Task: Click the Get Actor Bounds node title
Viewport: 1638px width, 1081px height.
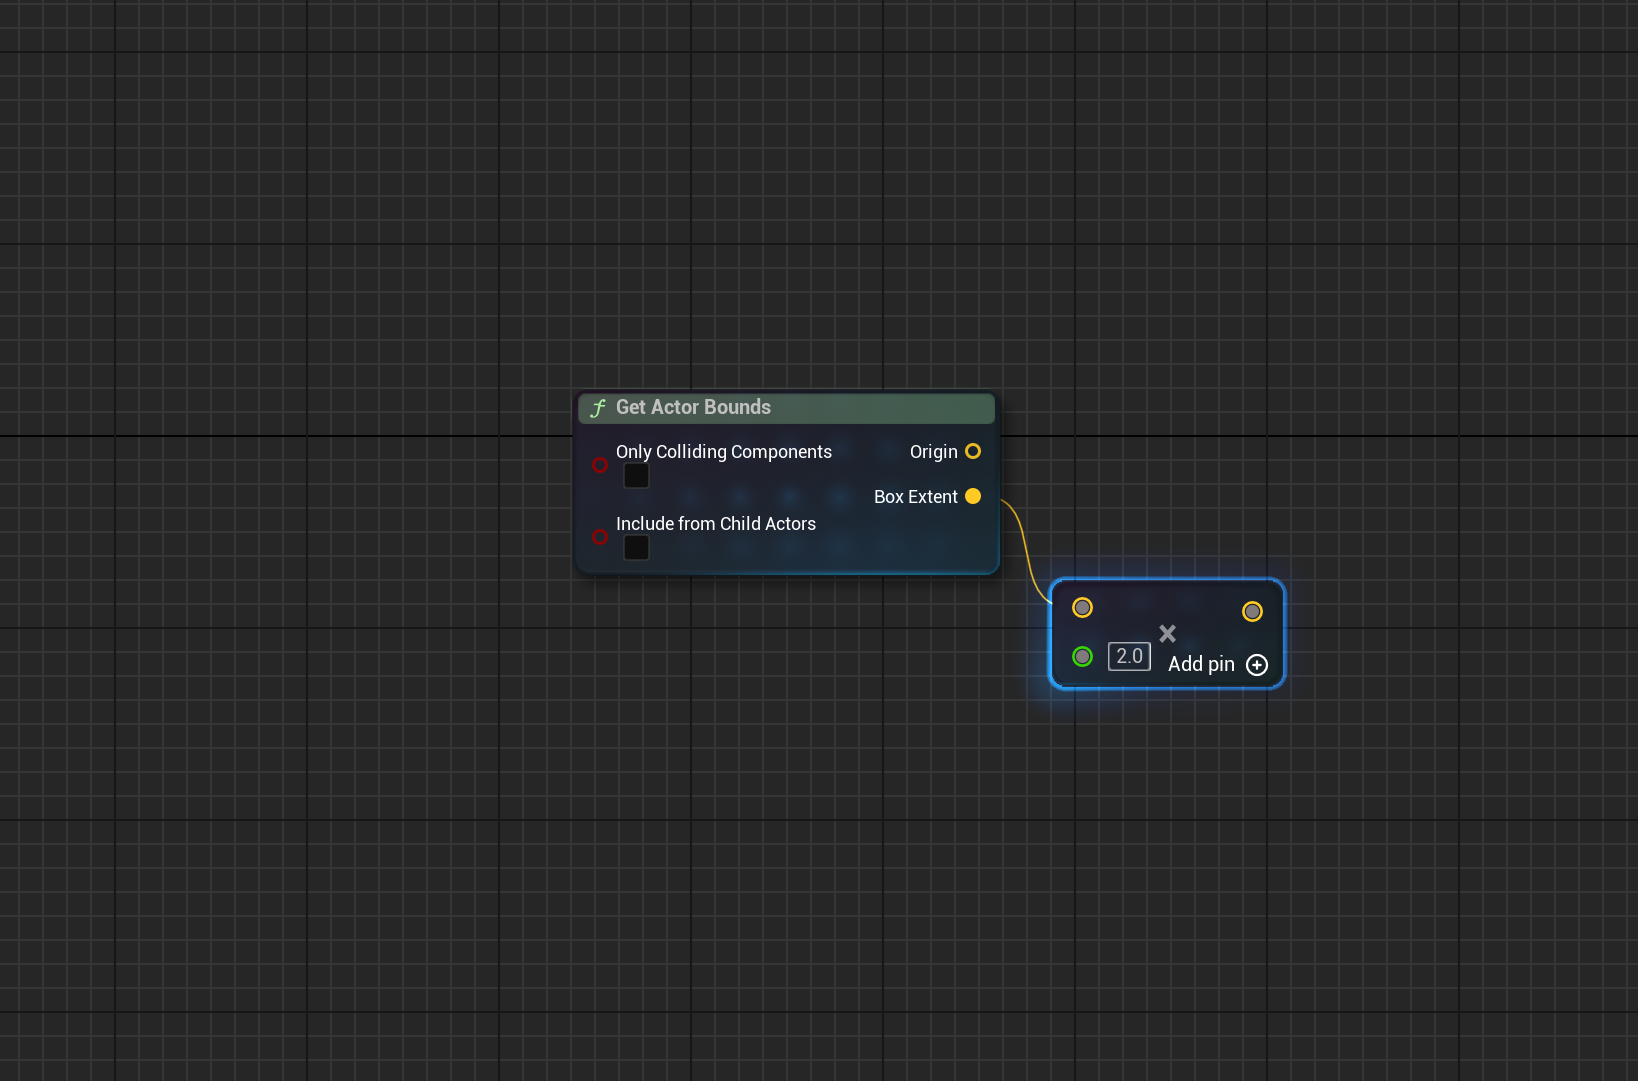Action: pyautogui.click(x=693, y=407)
